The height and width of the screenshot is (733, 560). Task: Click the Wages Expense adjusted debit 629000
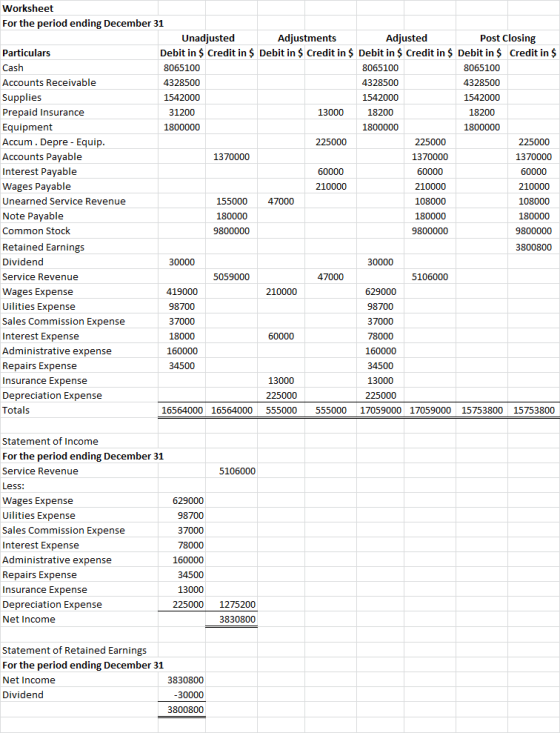381,292
